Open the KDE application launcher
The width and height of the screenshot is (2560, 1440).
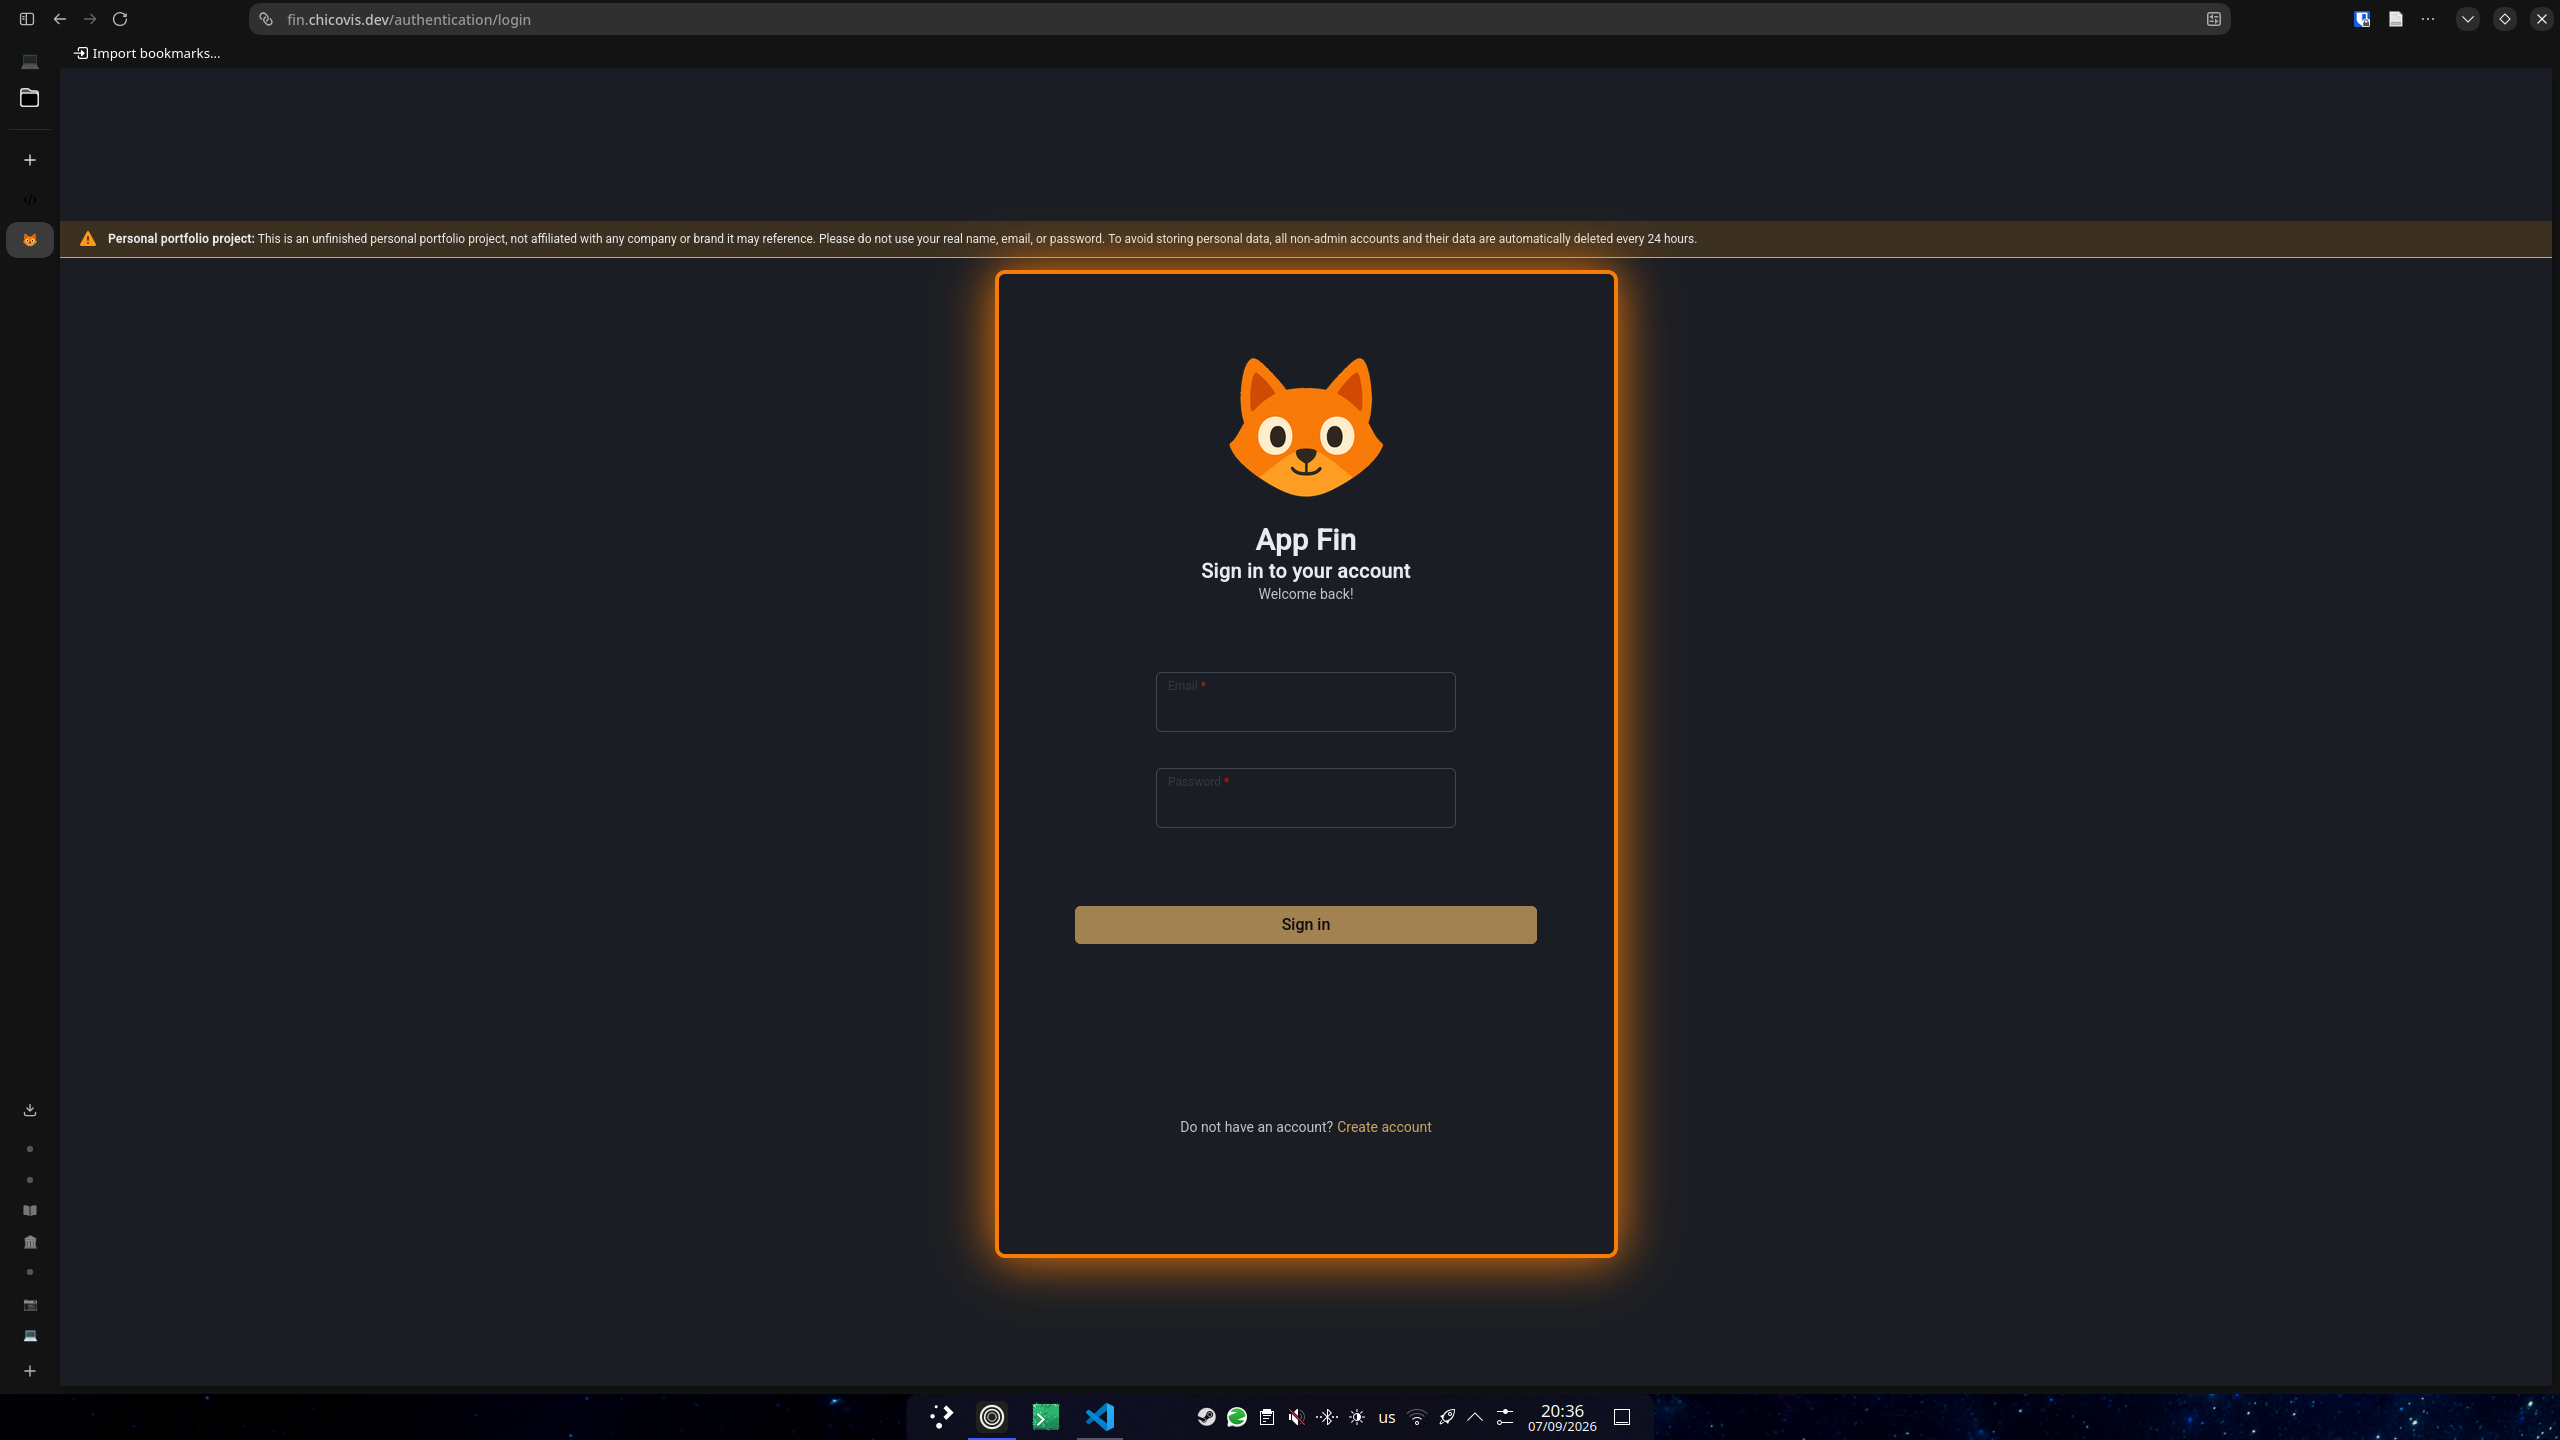pyautogui.click(x=941, y=1416)
